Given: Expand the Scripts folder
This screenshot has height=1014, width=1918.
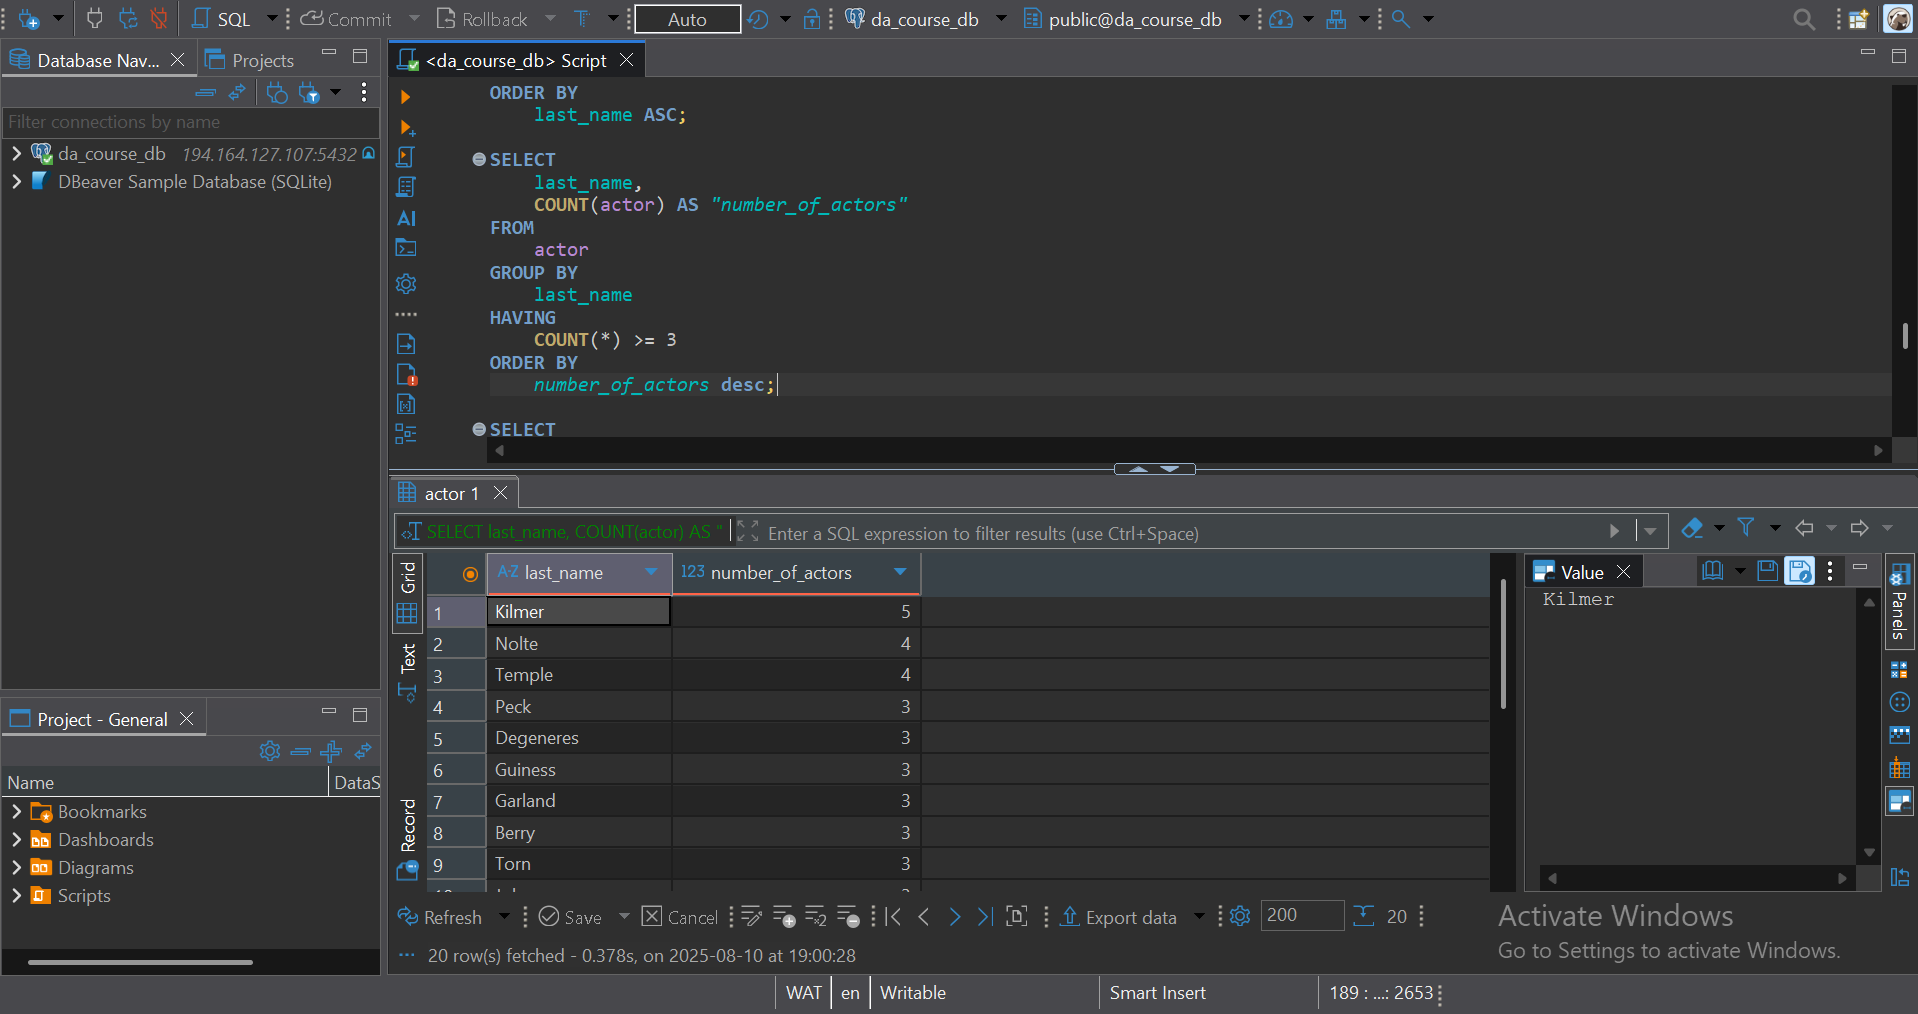Looking at the screenshot, I should tap(16, 896).
